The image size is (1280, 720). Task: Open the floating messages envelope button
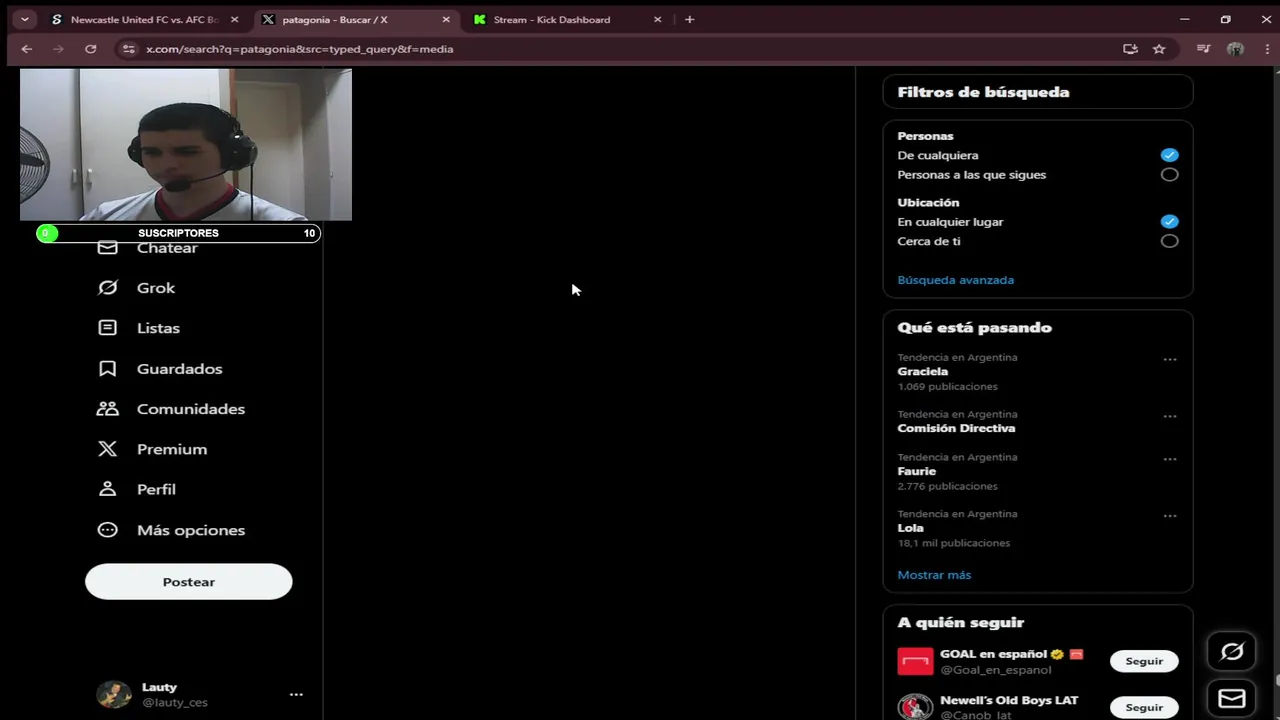point(1232,698)
